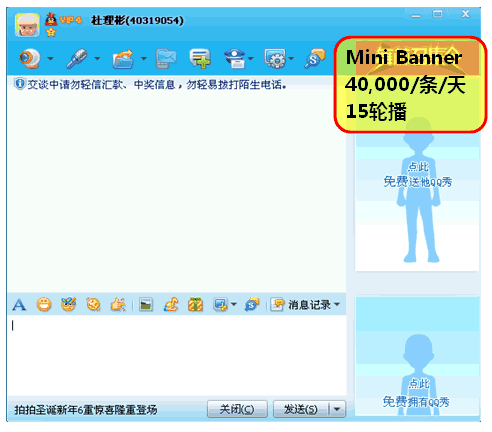This screenshot has width=492, height=432.
Task: Expand the webcam video options arrow
Action: point(50,59)
